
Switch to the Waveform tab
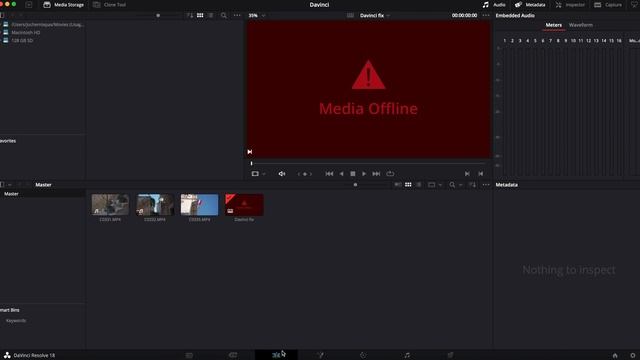tap(580, 25)
